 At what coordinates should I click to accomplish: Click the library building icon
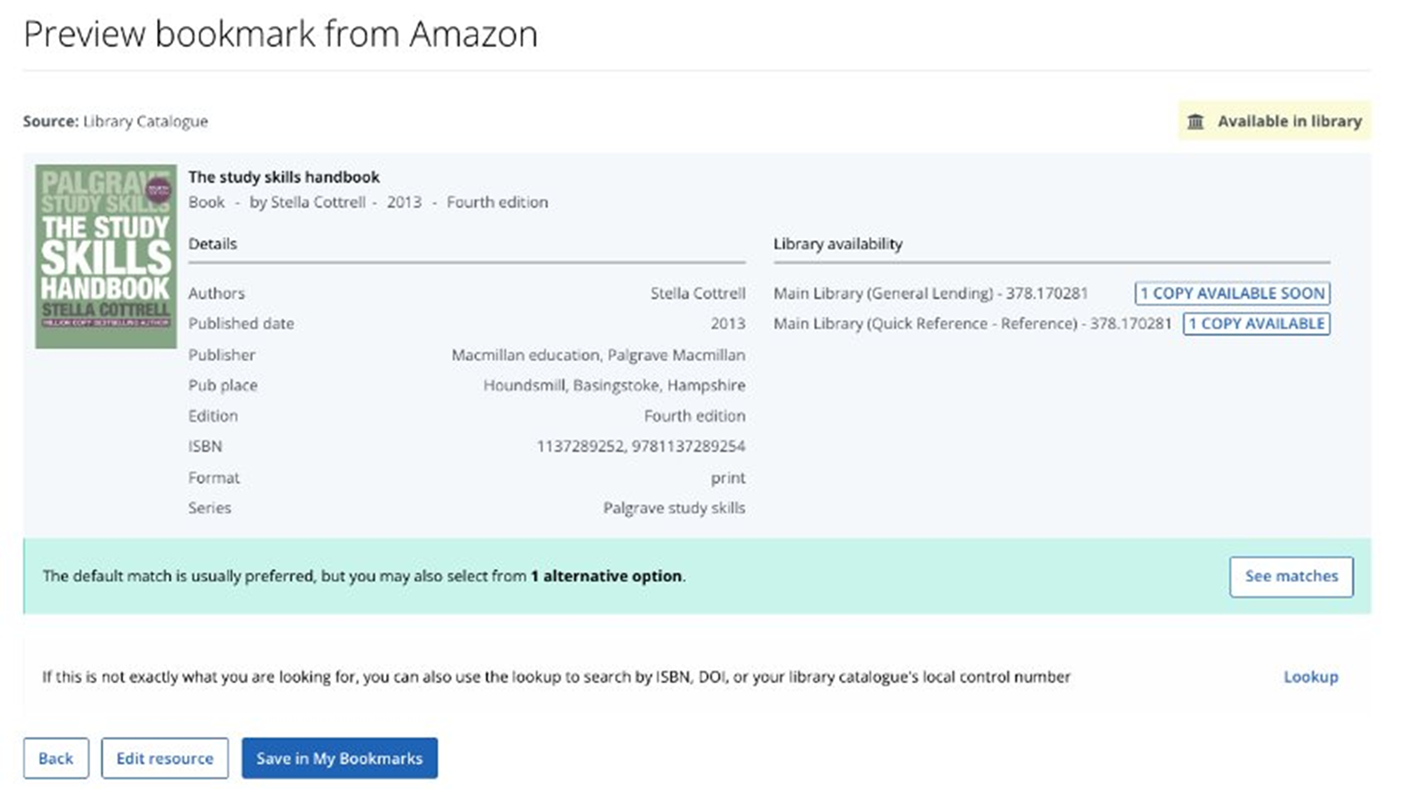[1195, 122]
